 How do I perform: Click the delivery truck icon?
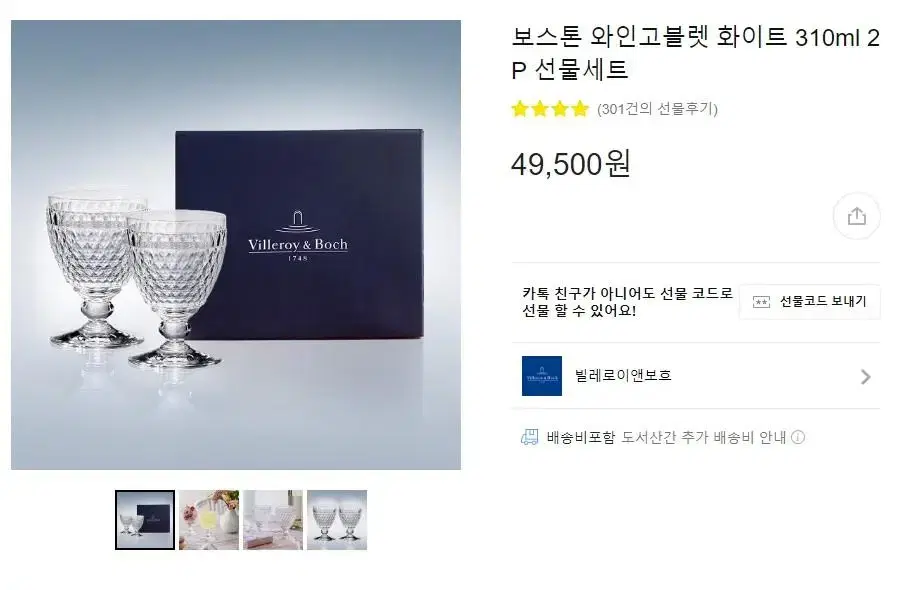tap(529, 437)
